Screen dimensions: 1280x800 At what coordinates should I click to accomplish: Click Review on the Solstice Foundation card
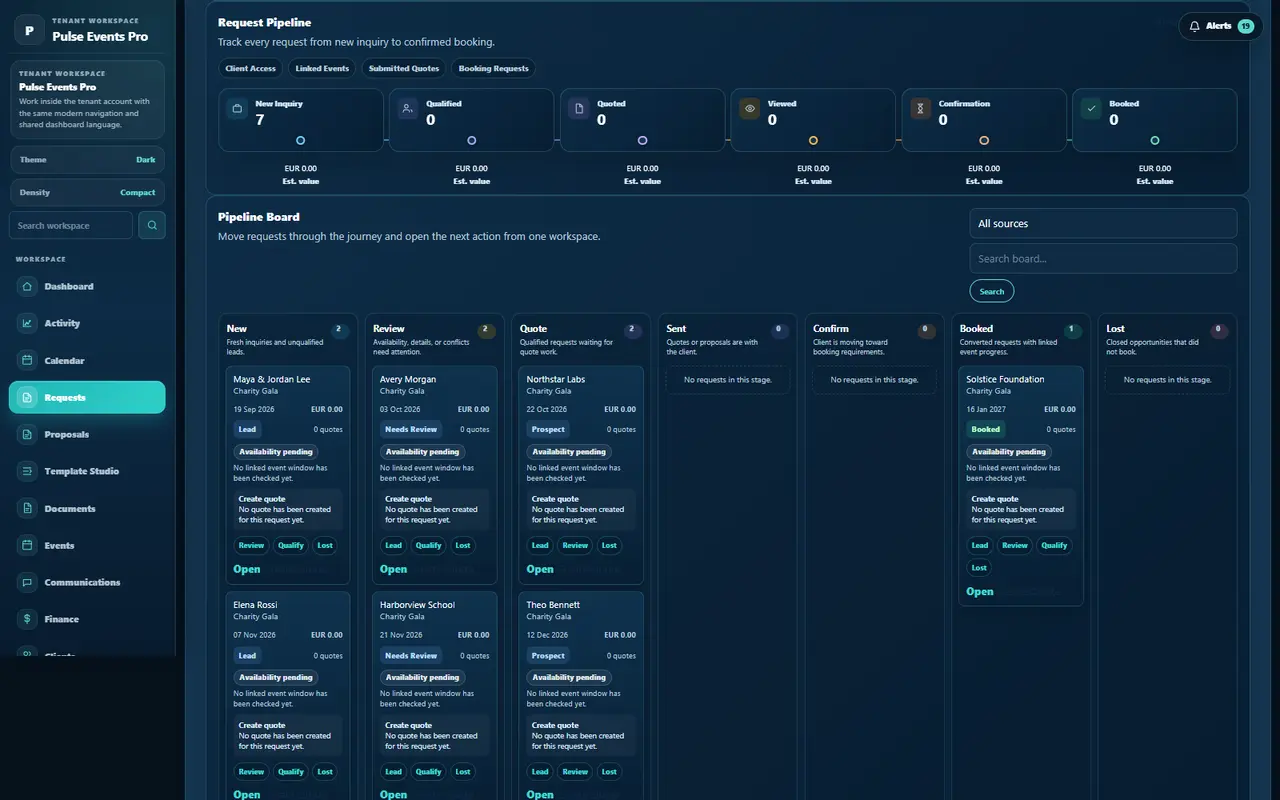[1015, 546]
